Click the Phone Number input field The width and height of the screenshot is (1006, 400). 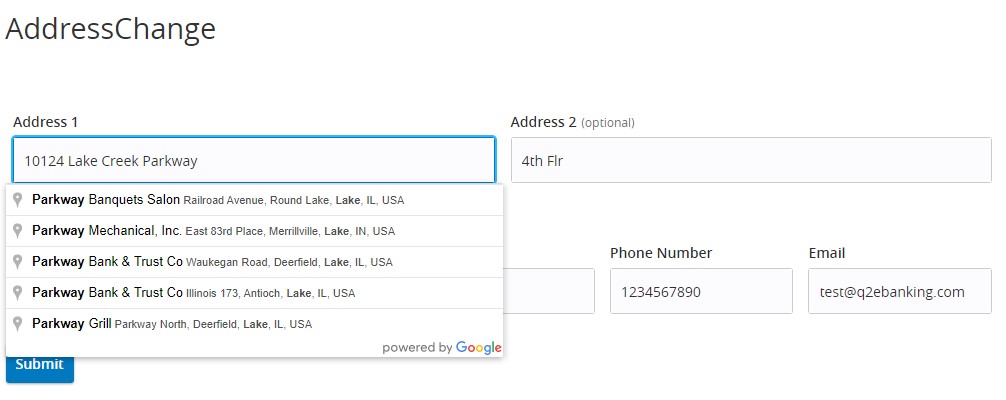(701, 291)
